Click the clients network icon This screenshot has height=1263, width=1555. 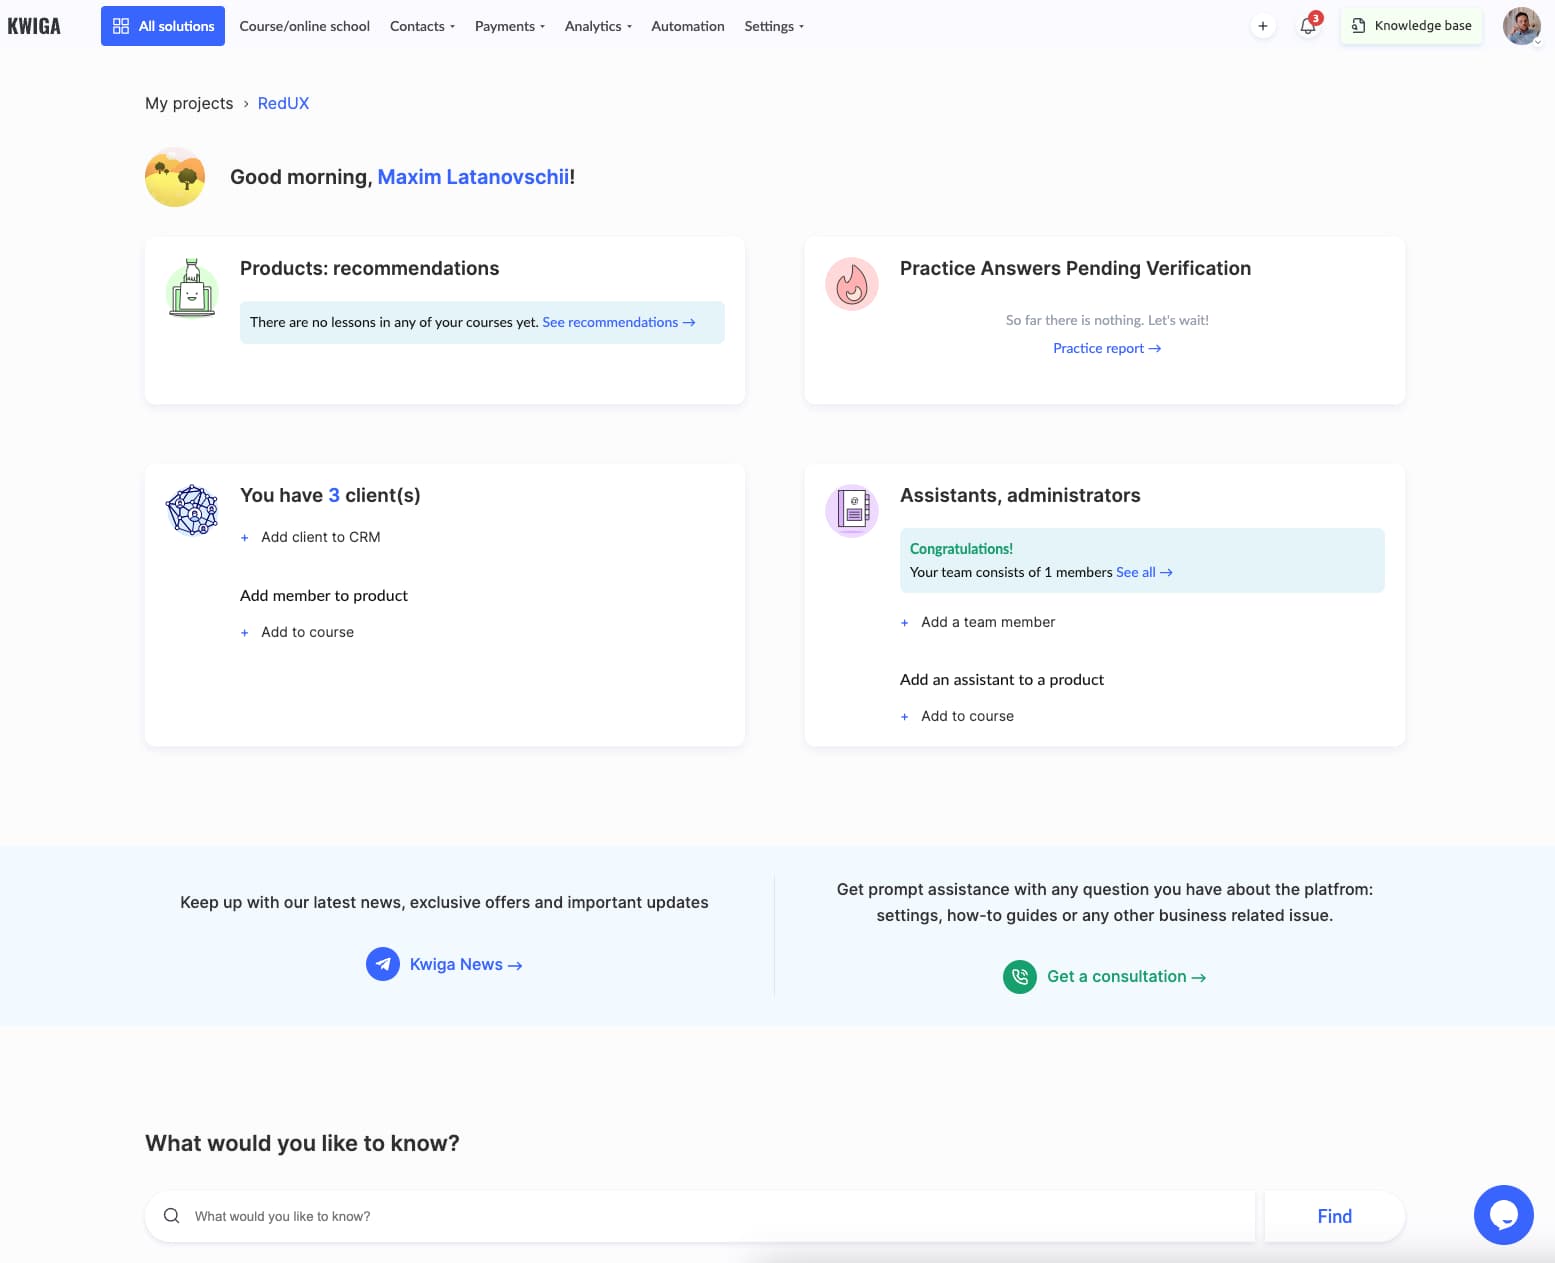point(192,510)
